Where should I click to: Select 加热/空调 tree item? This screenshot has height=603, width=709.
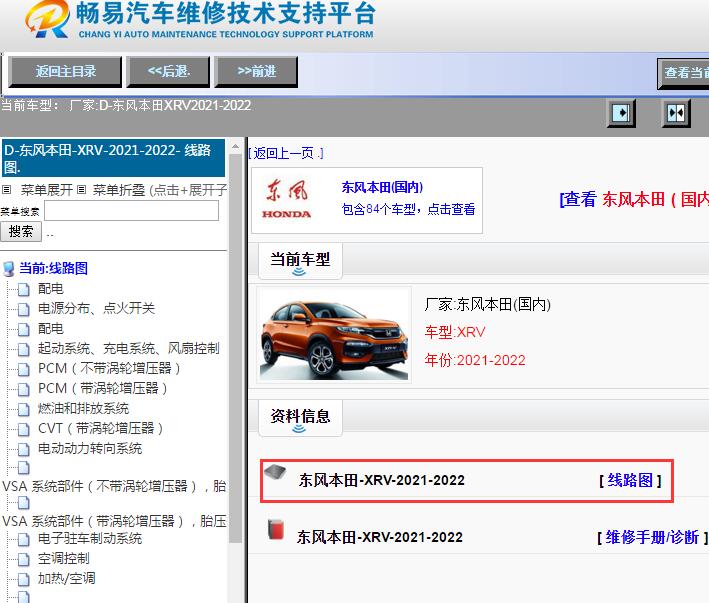[x=66, y=579]
